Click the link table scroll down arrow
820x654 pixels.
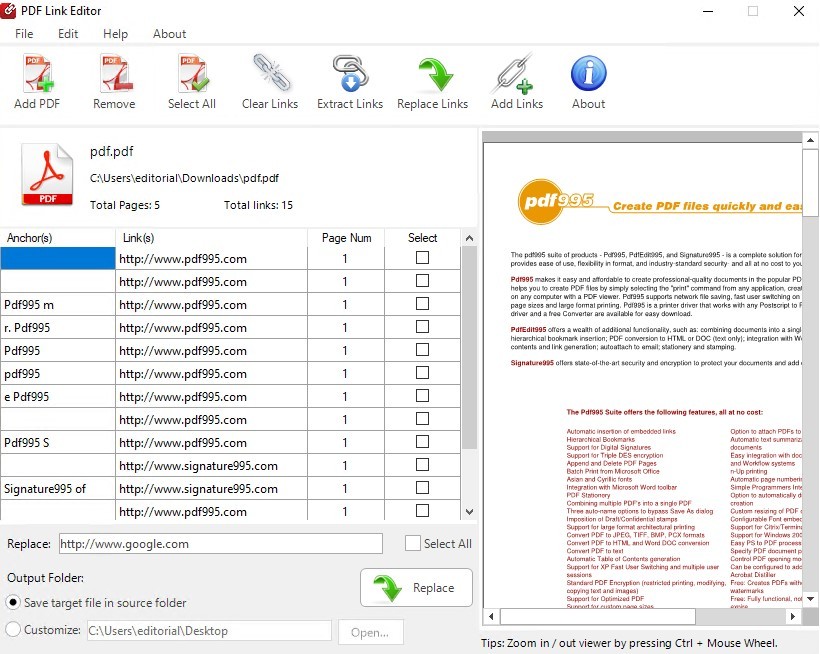tap(469, 512)
